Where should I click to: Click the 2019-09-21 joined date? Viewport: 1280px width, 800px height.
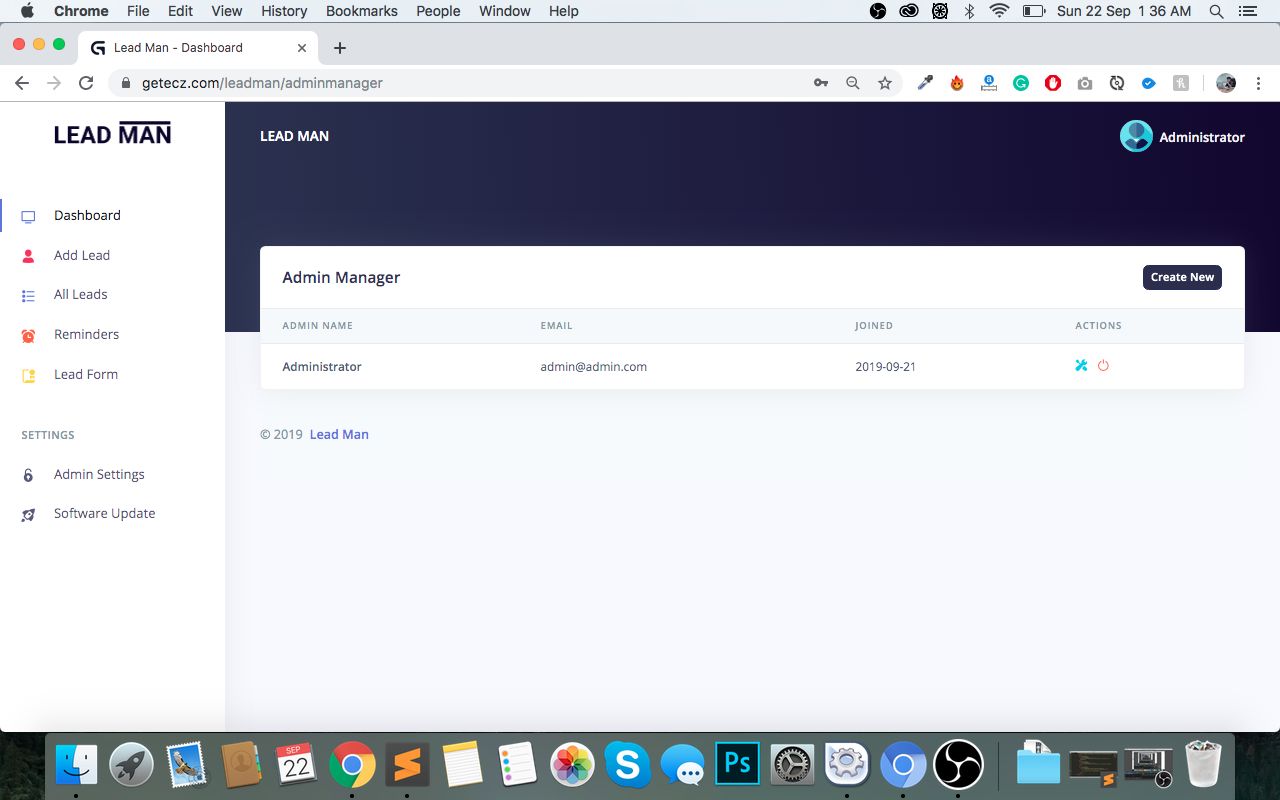click(886, 367)
